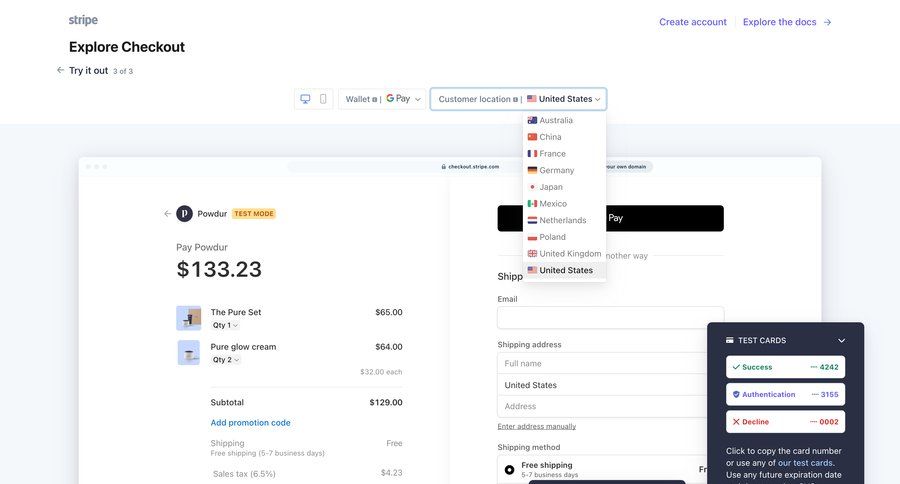Click the TEST MODE badge

pos(254,214)
